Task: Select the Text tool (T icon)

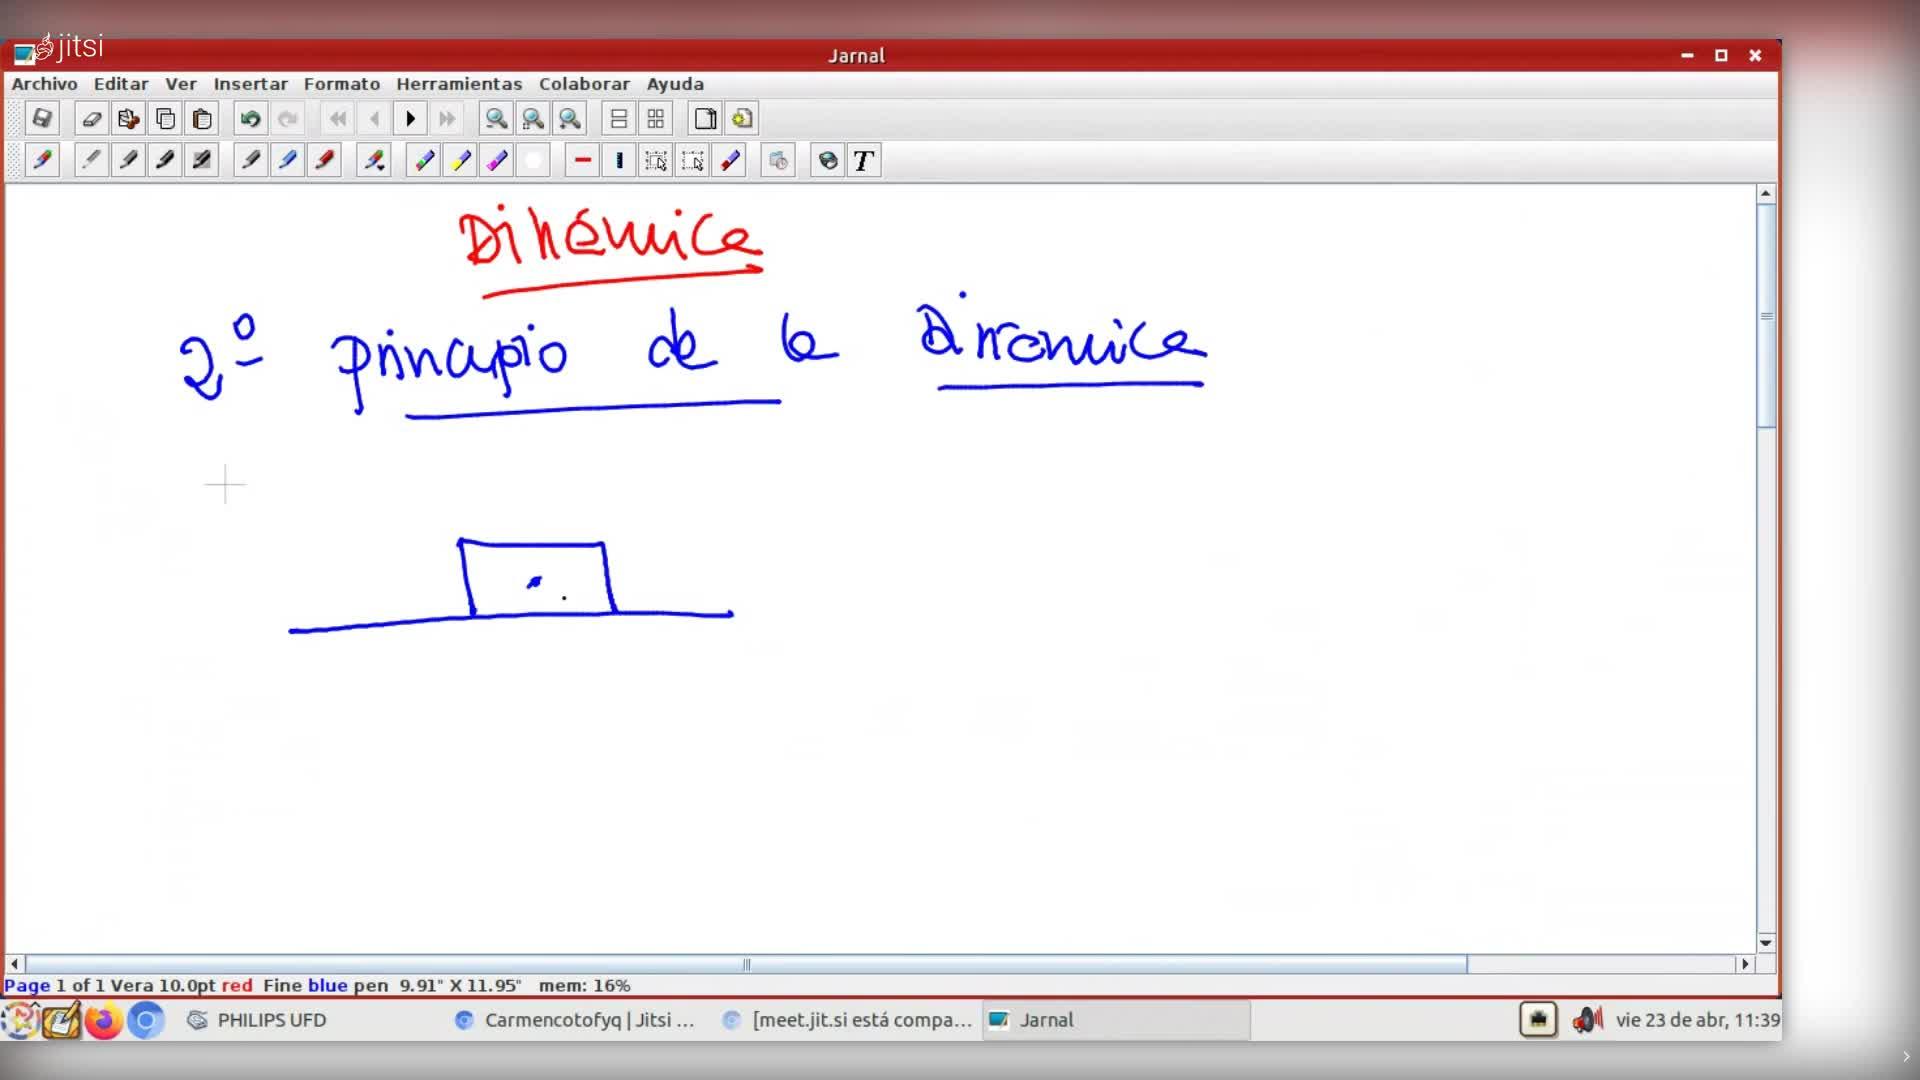Action: [864, 161]
